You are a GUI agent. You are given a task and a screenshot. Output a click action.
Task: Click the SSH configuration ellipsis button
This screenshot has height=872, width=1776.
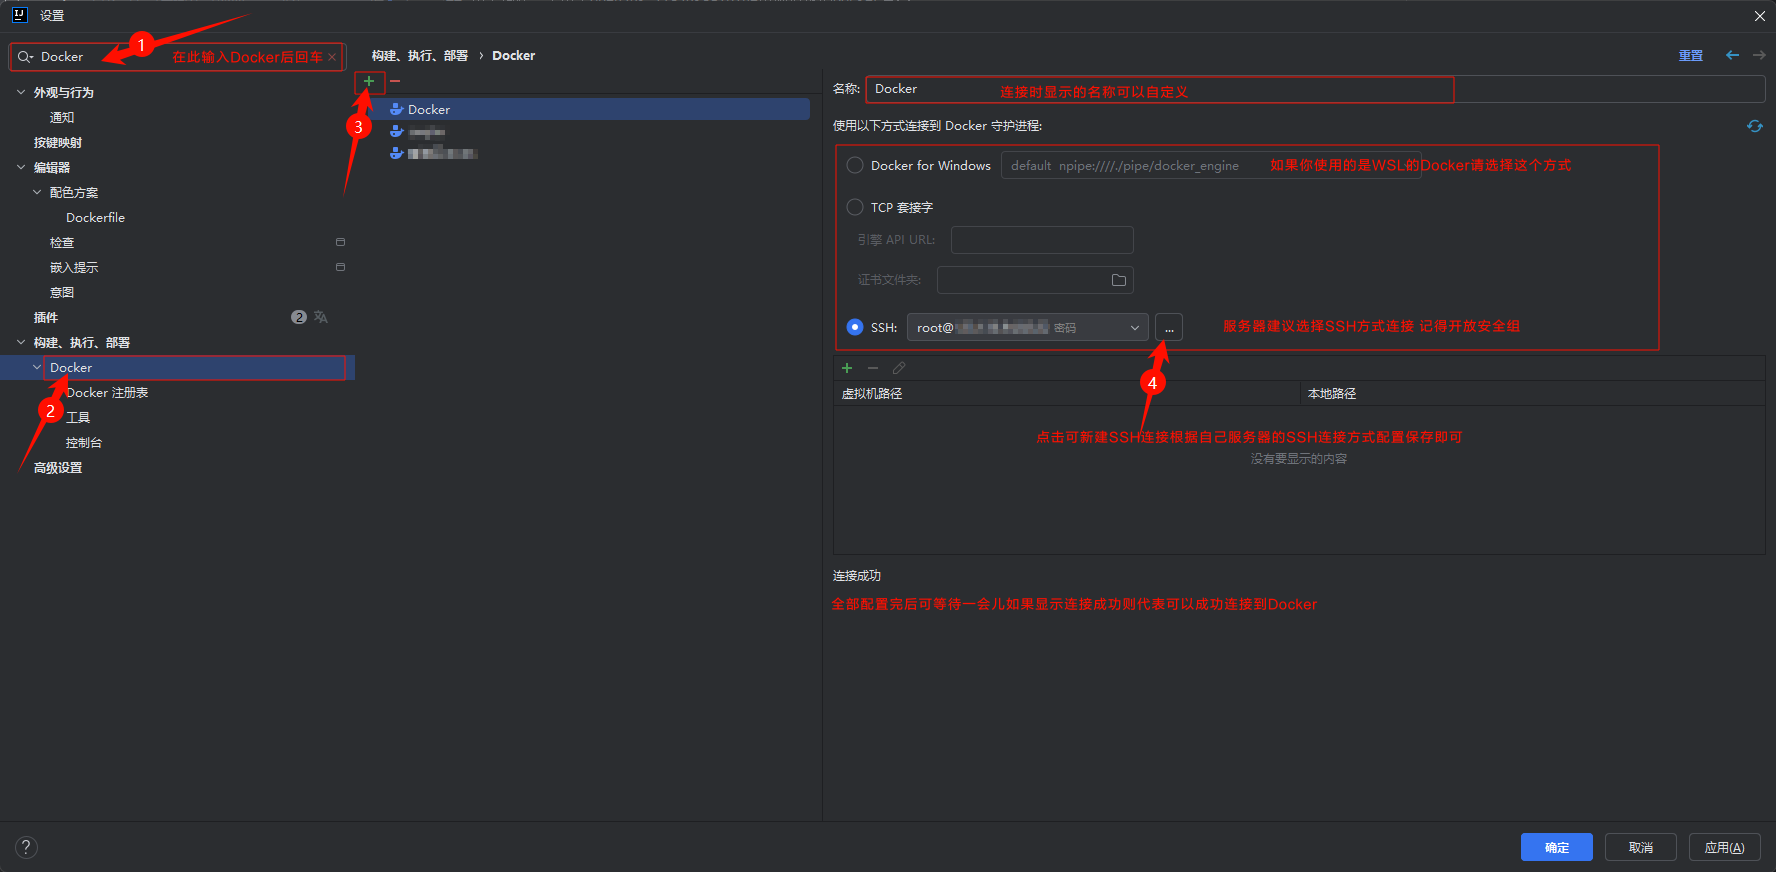tap(1169, 327)
